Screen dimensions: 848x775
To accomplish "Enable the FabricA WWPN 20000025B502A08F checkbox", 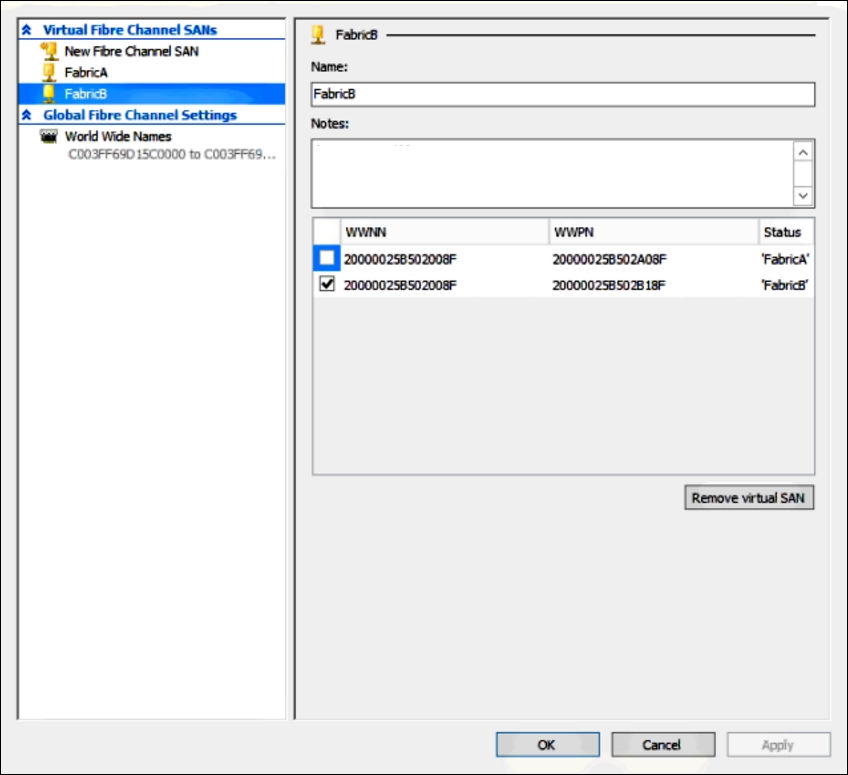I will (327, 259).
